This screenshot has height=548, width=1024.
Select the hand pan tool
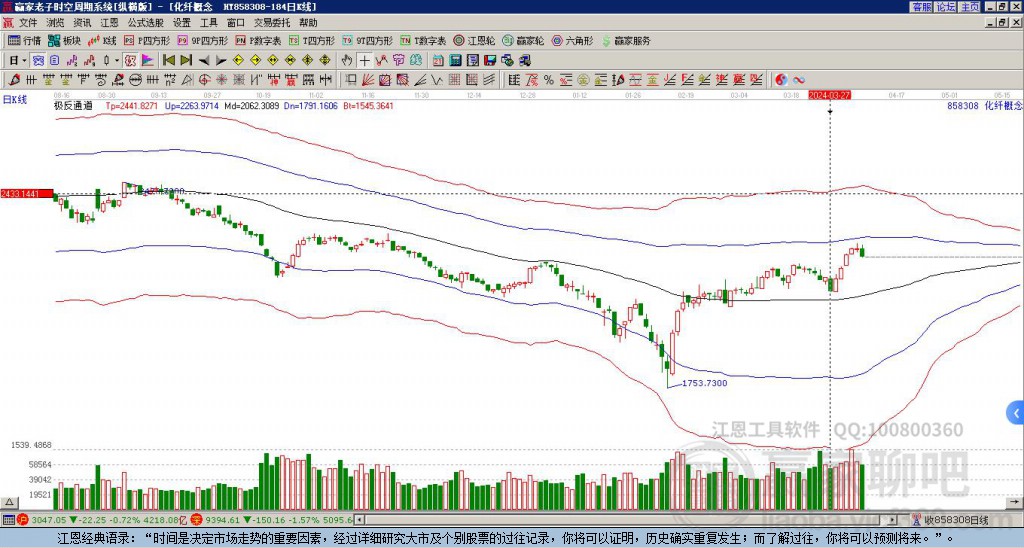pyautogui.click(x=347, y=61)
